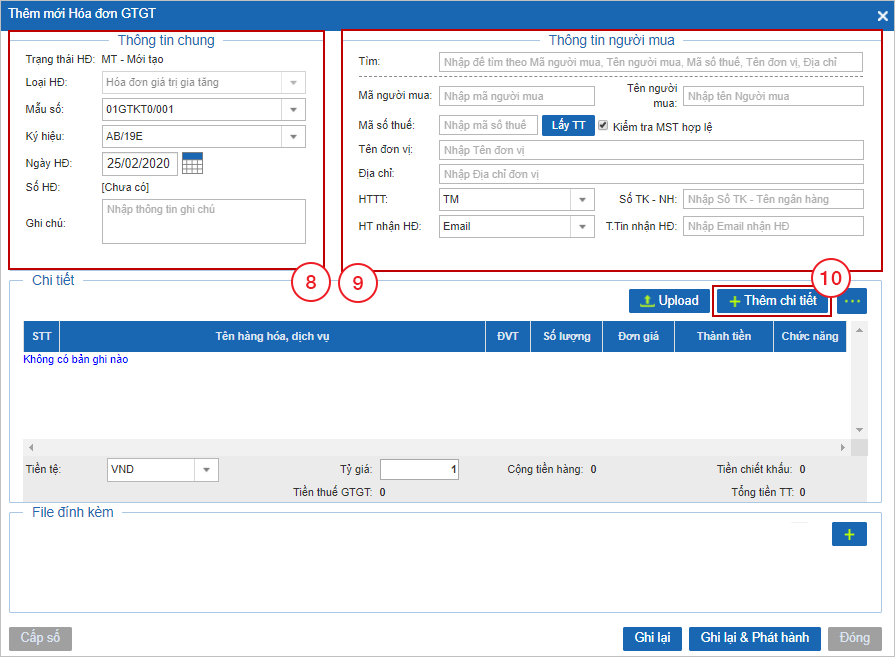The width and height of the screenshot is (895, 657).
Task: Click the green plus attach file button
Action: [849, 534]
